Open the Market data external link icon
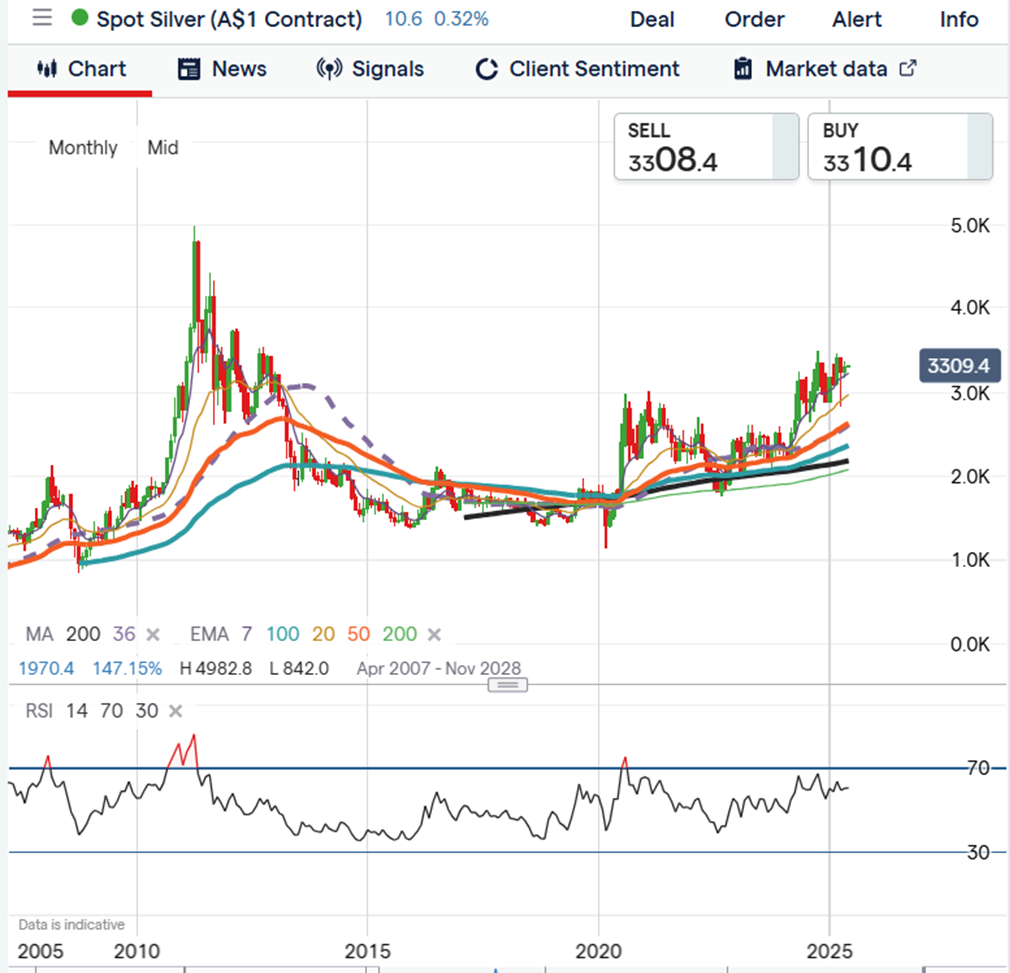Image resolution: width=1010 pixels, height=973 pixels. pos(908,68)
